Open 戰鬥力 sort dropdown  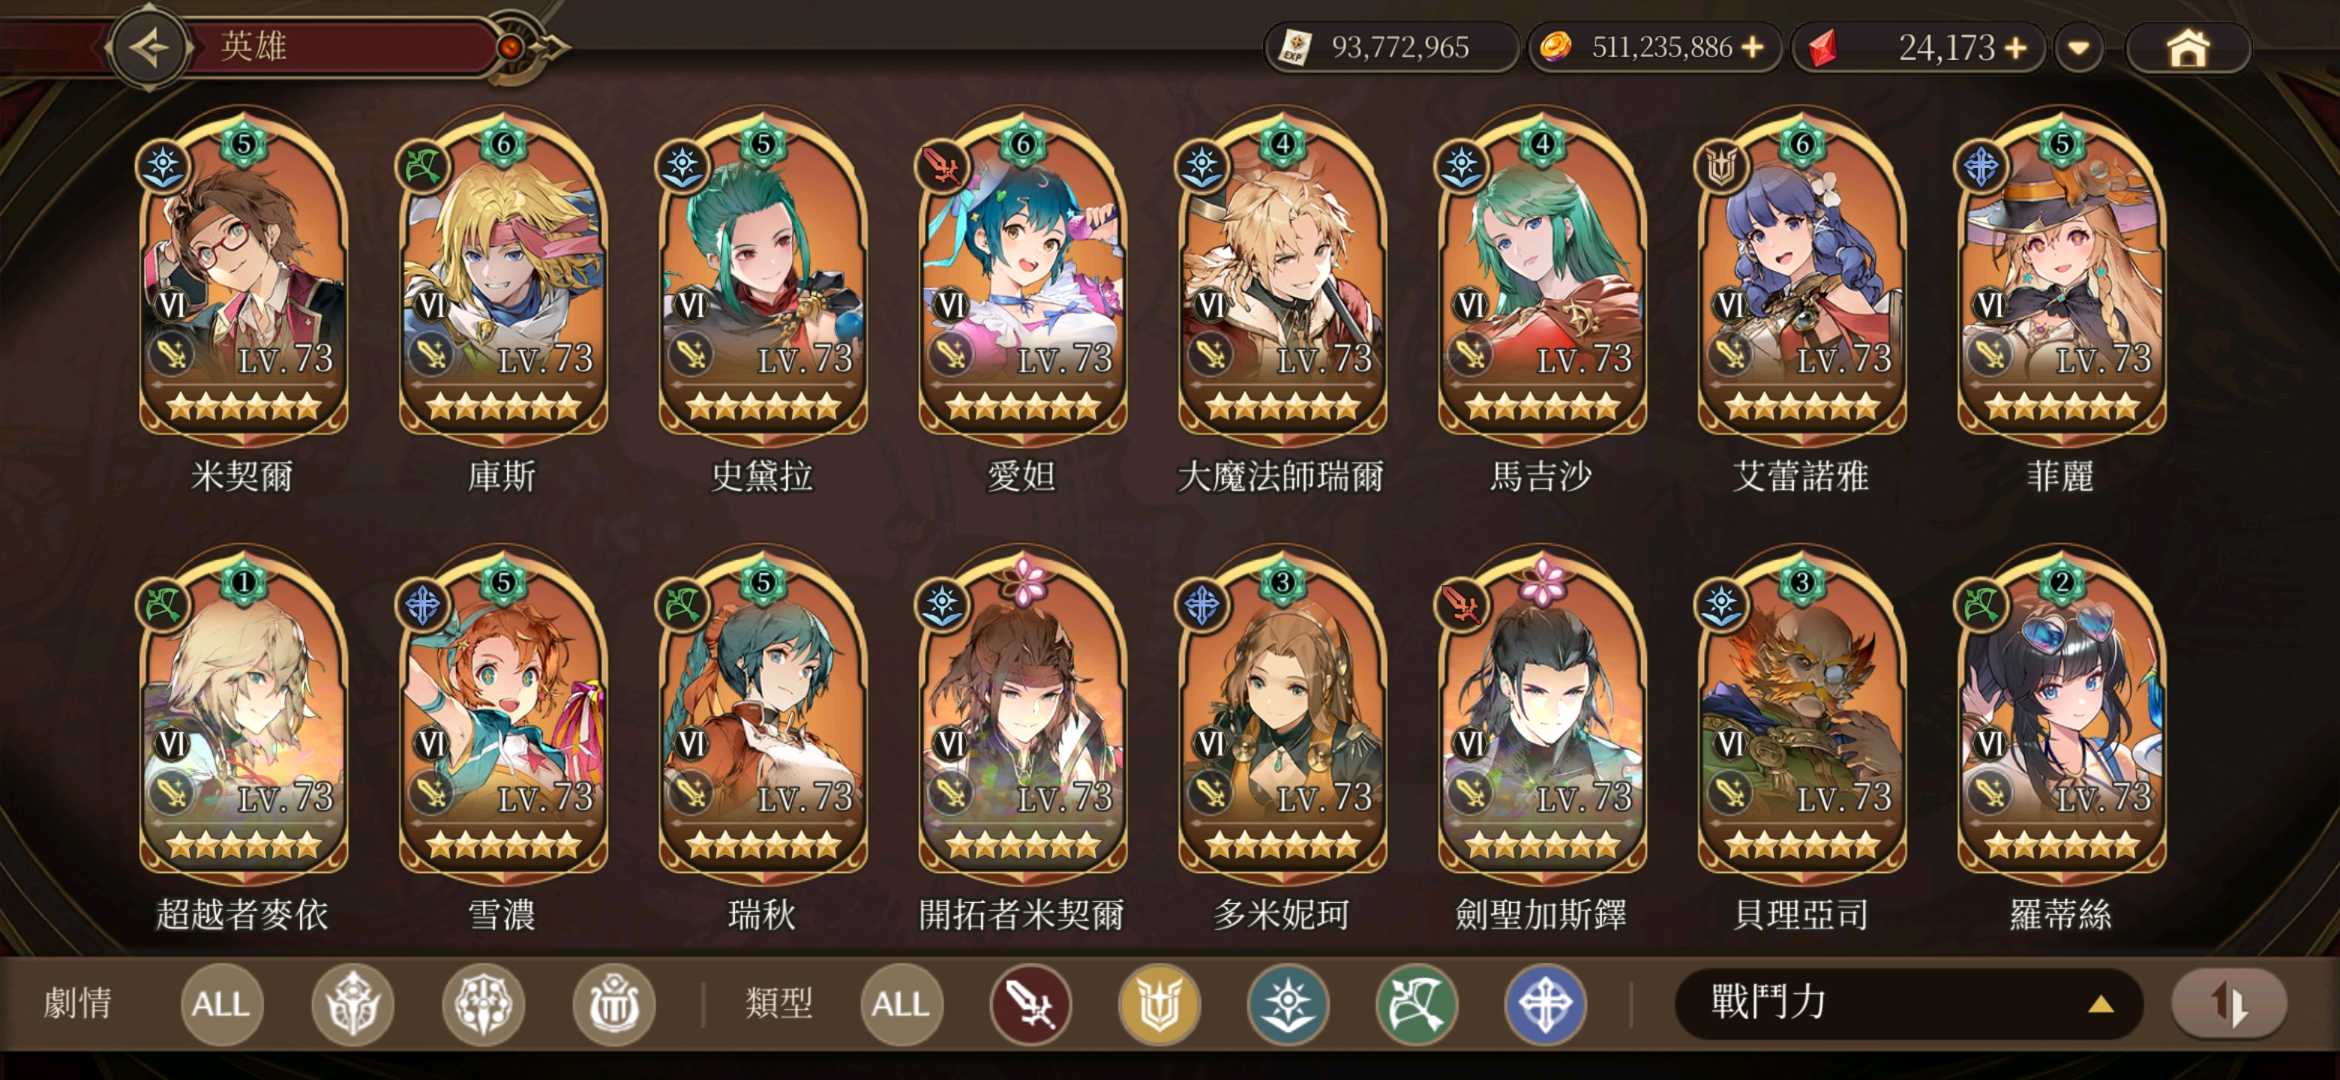[1908, 1003]
